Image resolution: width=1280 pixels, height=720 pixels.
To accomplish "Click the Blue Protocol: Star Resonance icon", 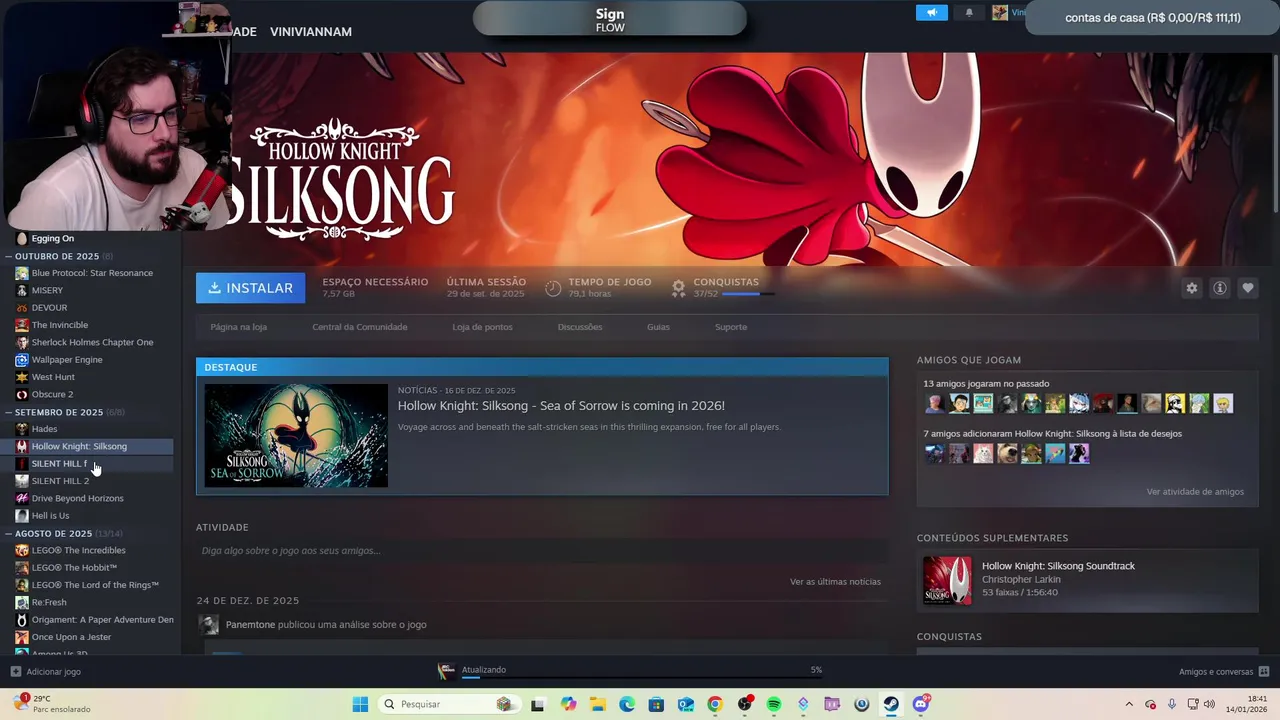I will tap(22, 273).
